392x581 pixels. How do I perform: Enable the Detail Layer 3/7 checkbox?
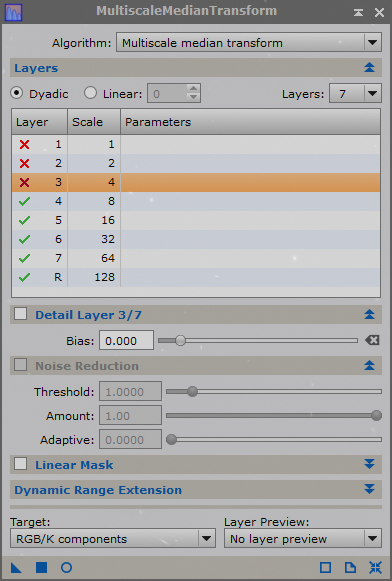tap(20, 314)
